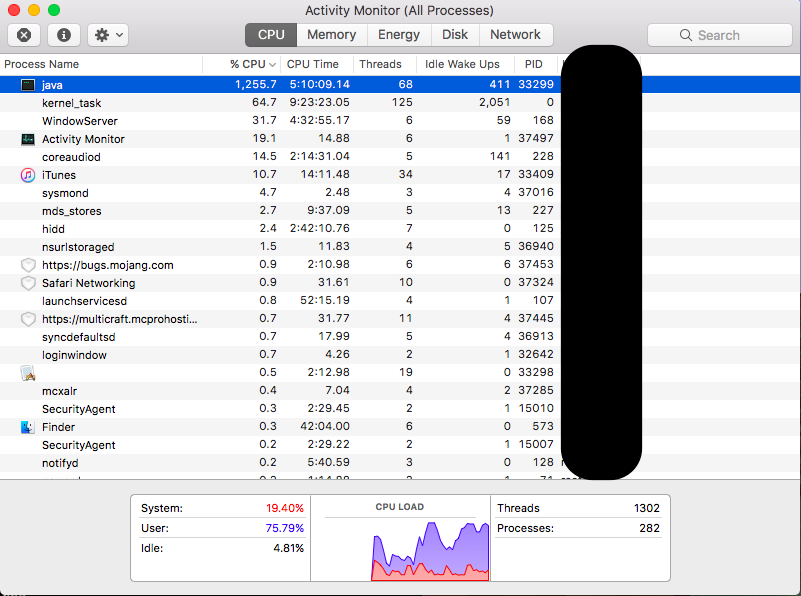Sort by the Threads column header
The image size is (801, 596).
380,64
